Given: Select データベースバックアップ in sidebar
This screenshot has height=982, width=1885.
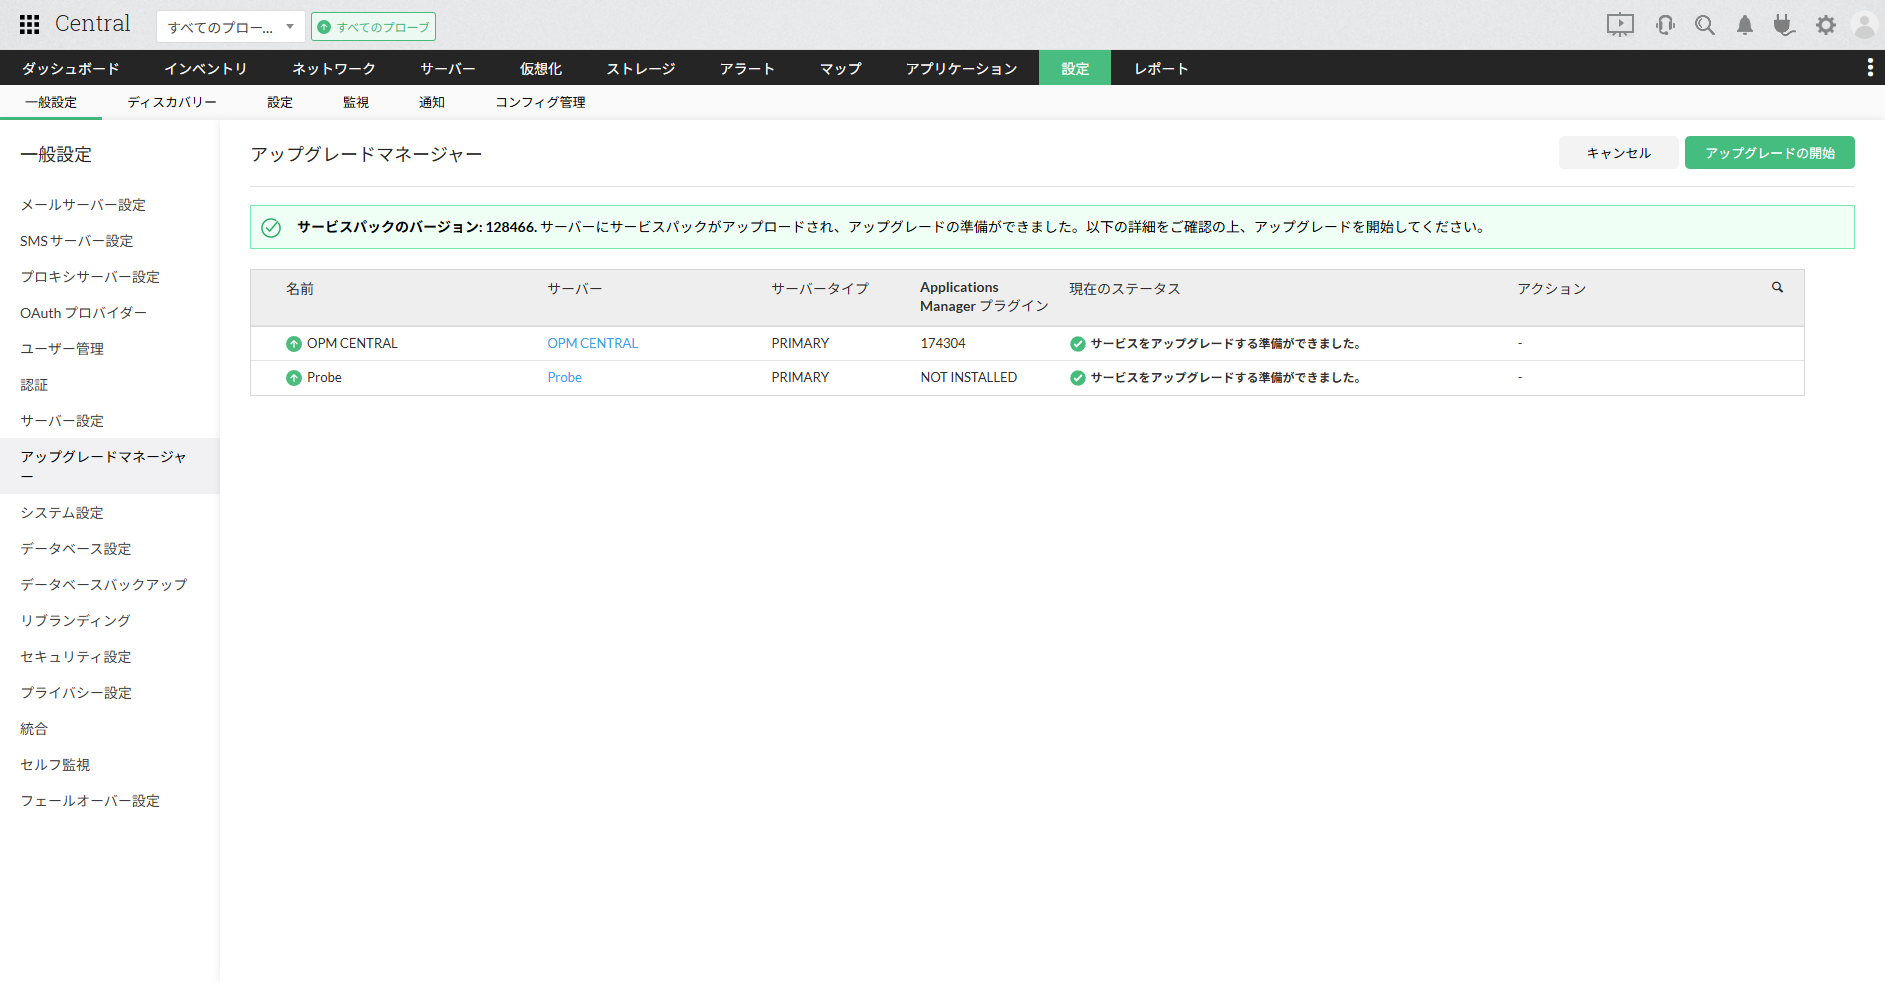Looking at the screenshot, I should tap(104, 584).
